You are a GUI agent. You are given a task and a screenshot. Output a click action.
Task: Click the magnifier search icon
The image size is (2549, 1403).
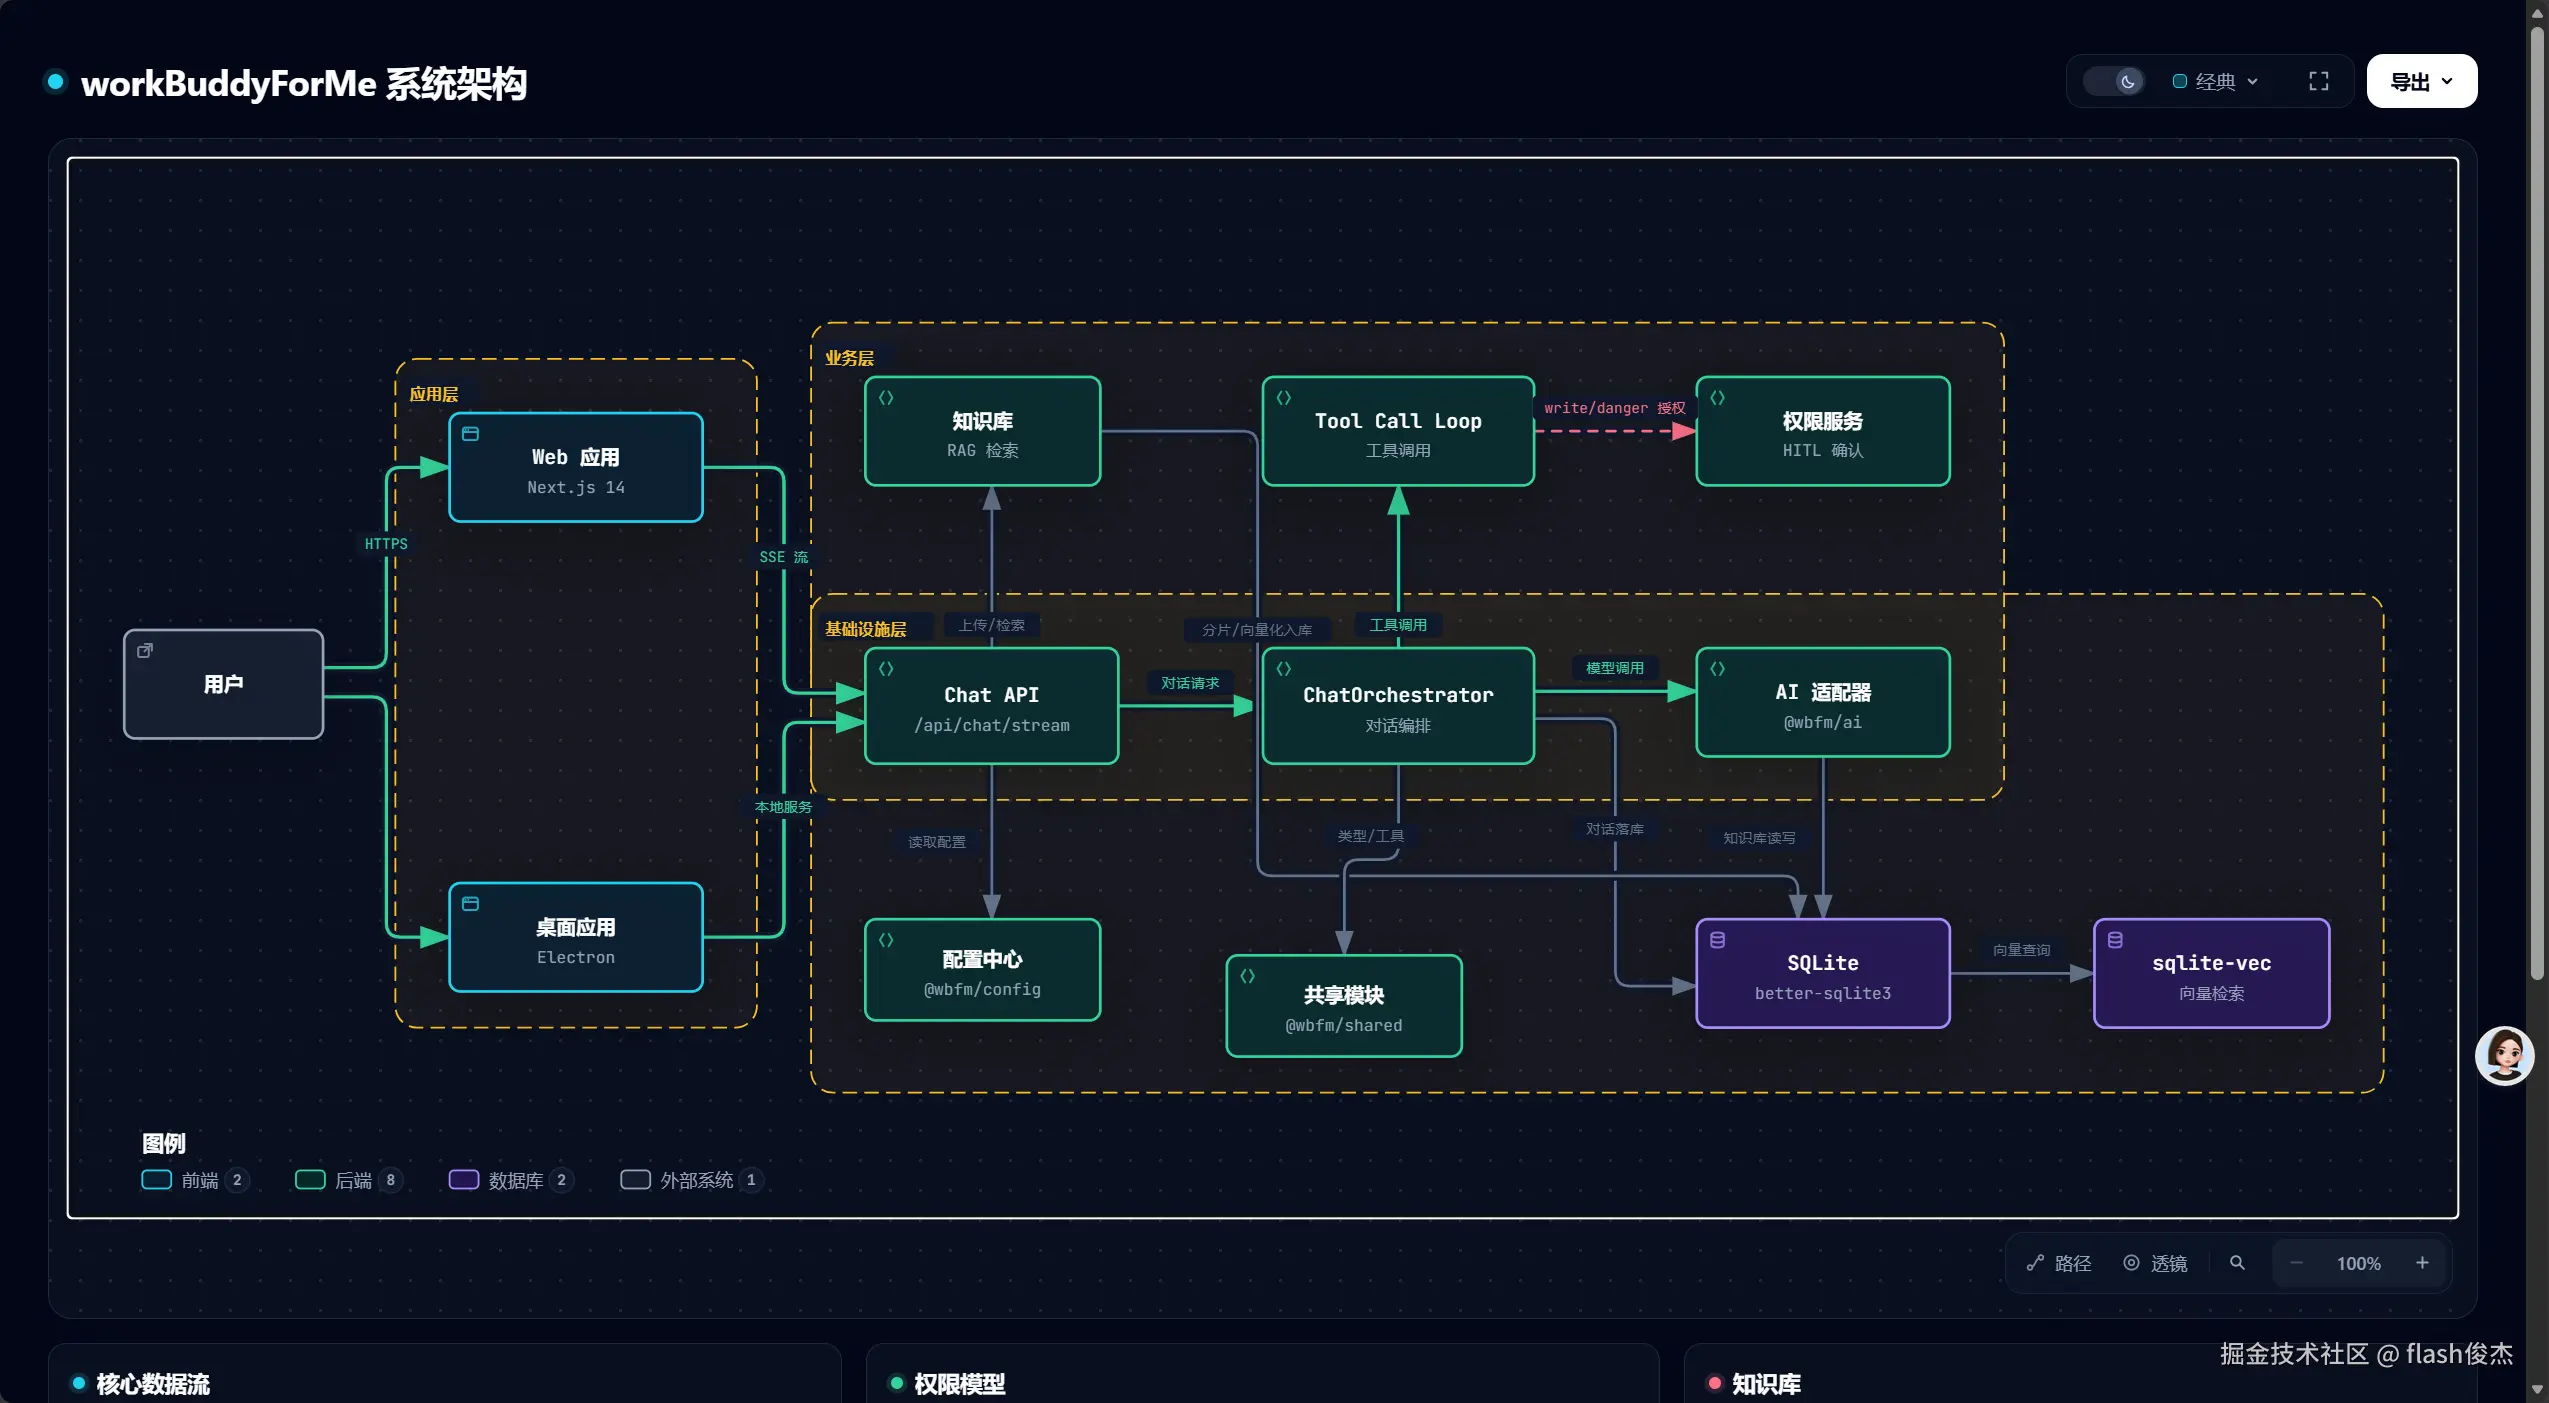[2237, 1263]
